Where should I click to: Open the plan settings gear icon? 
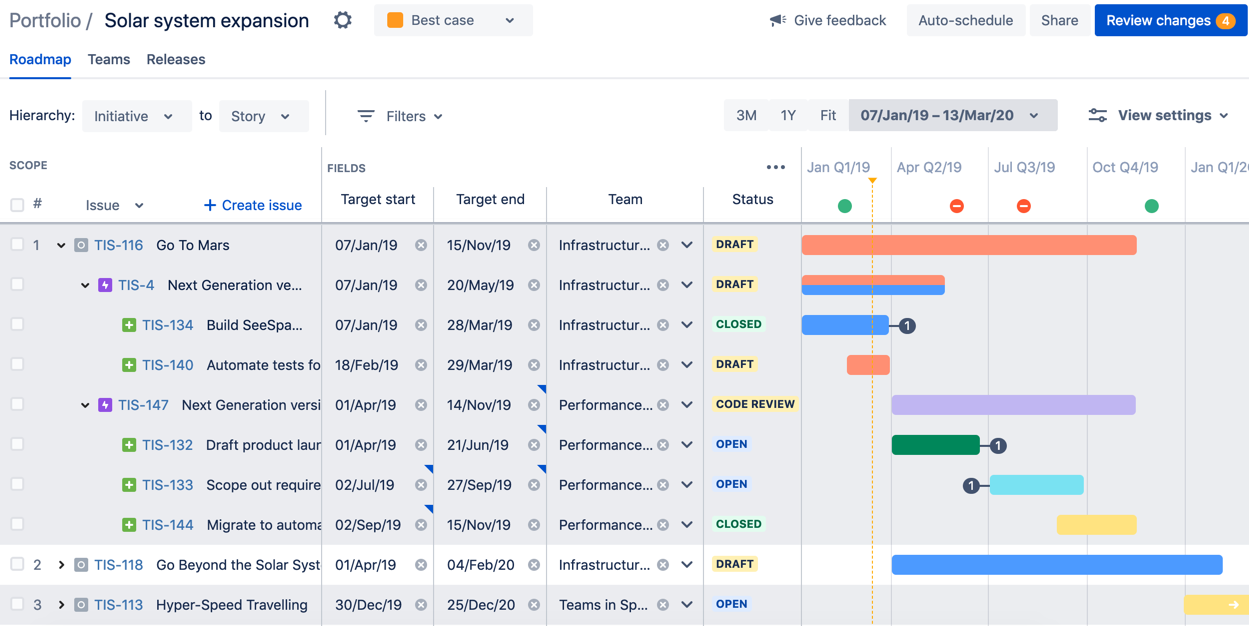(x=342, y=20)
